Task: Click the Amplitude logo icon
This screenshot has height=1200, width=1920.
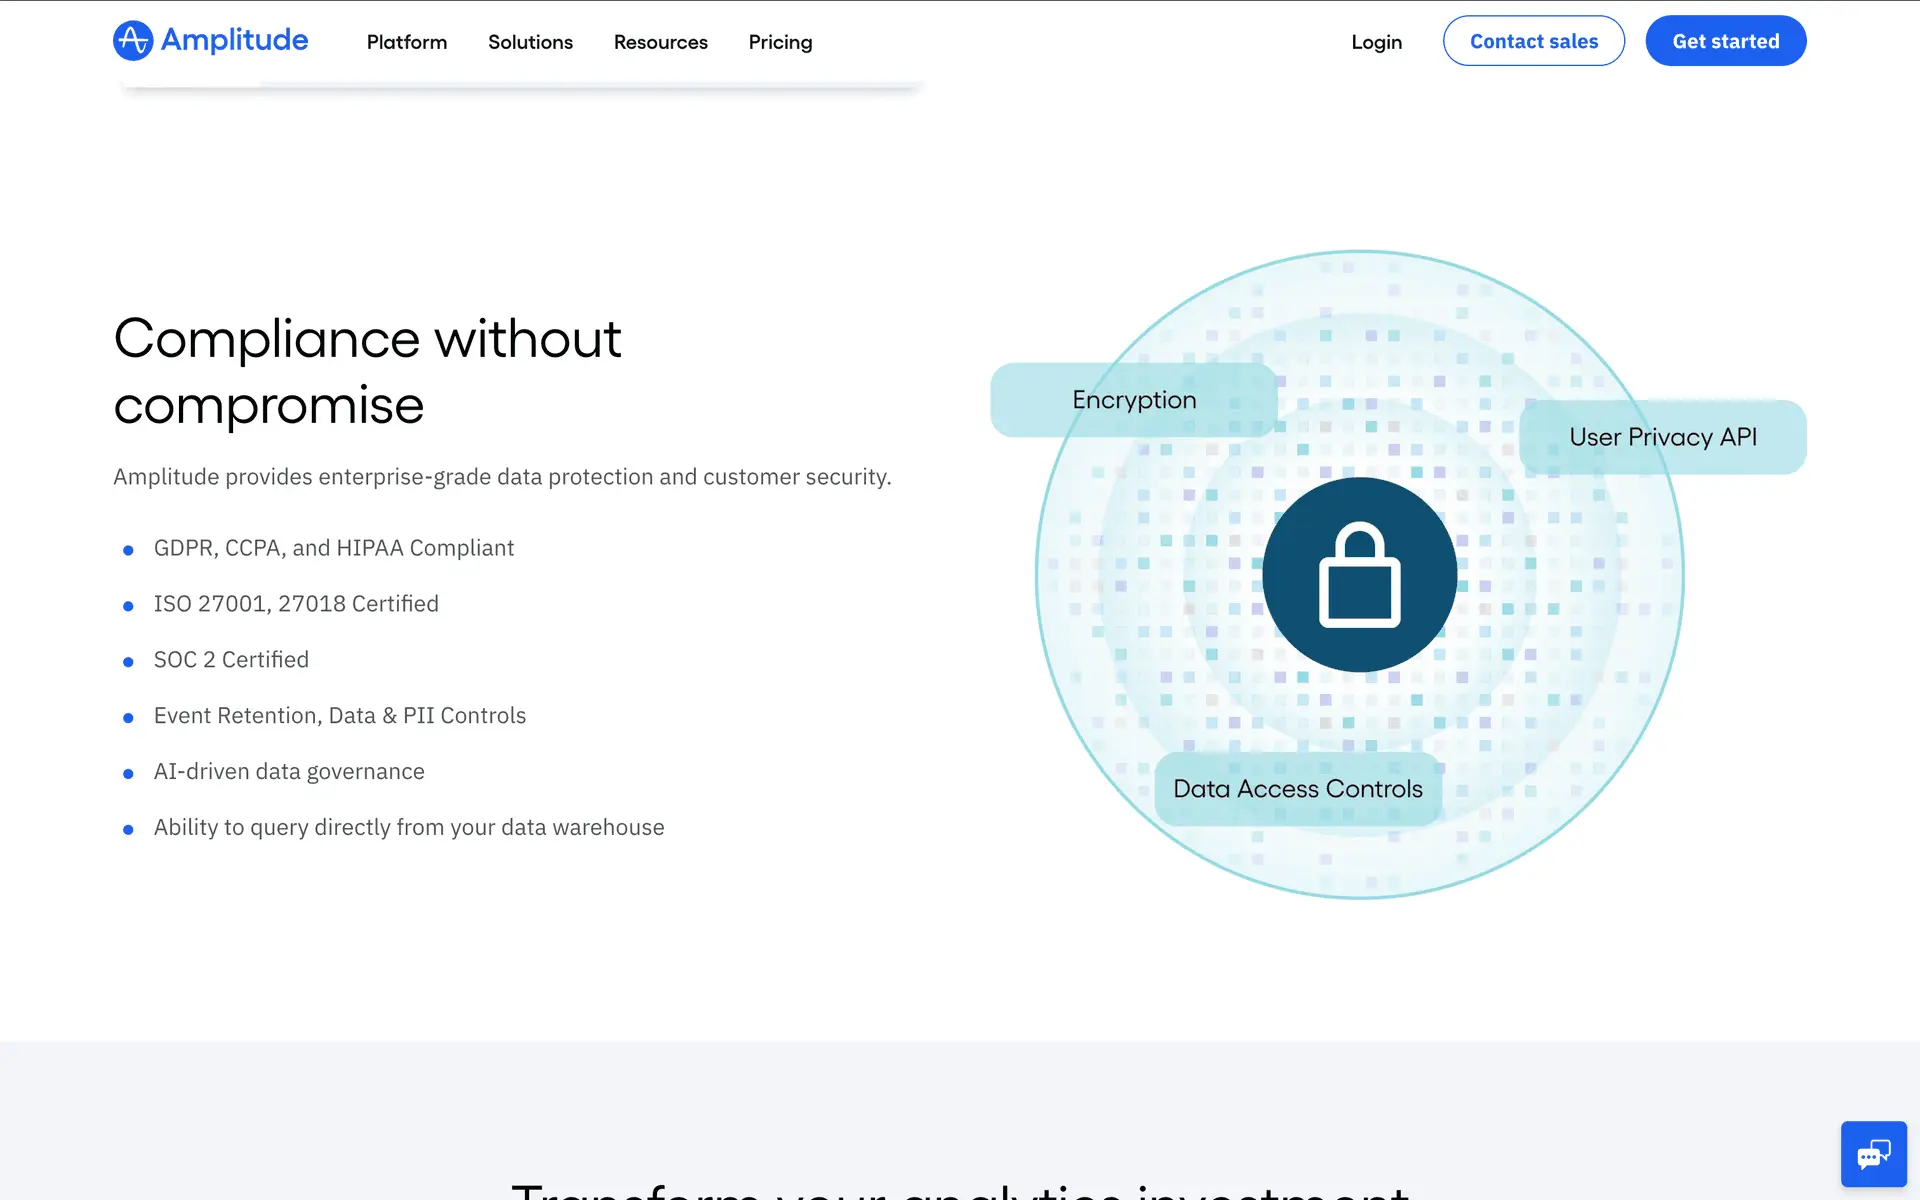Action: tap(132, 41)
